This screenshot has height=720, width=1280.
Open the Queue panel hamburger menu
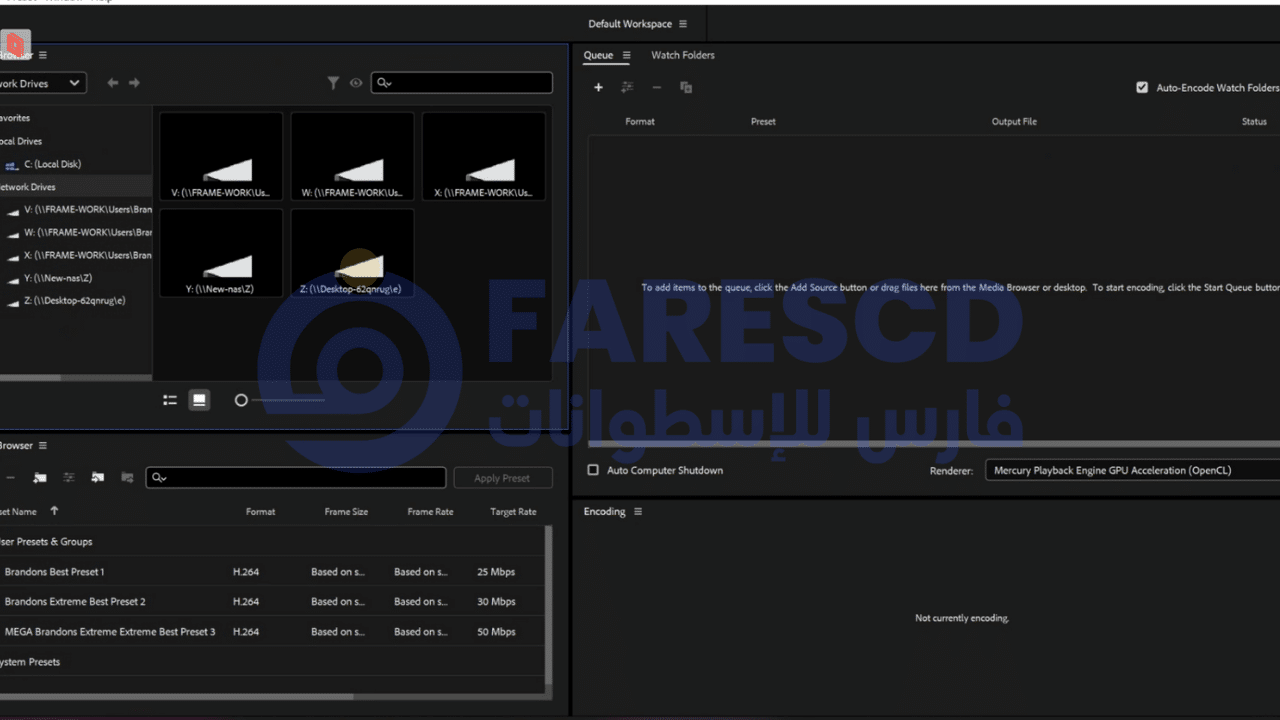tap(627, 55)
